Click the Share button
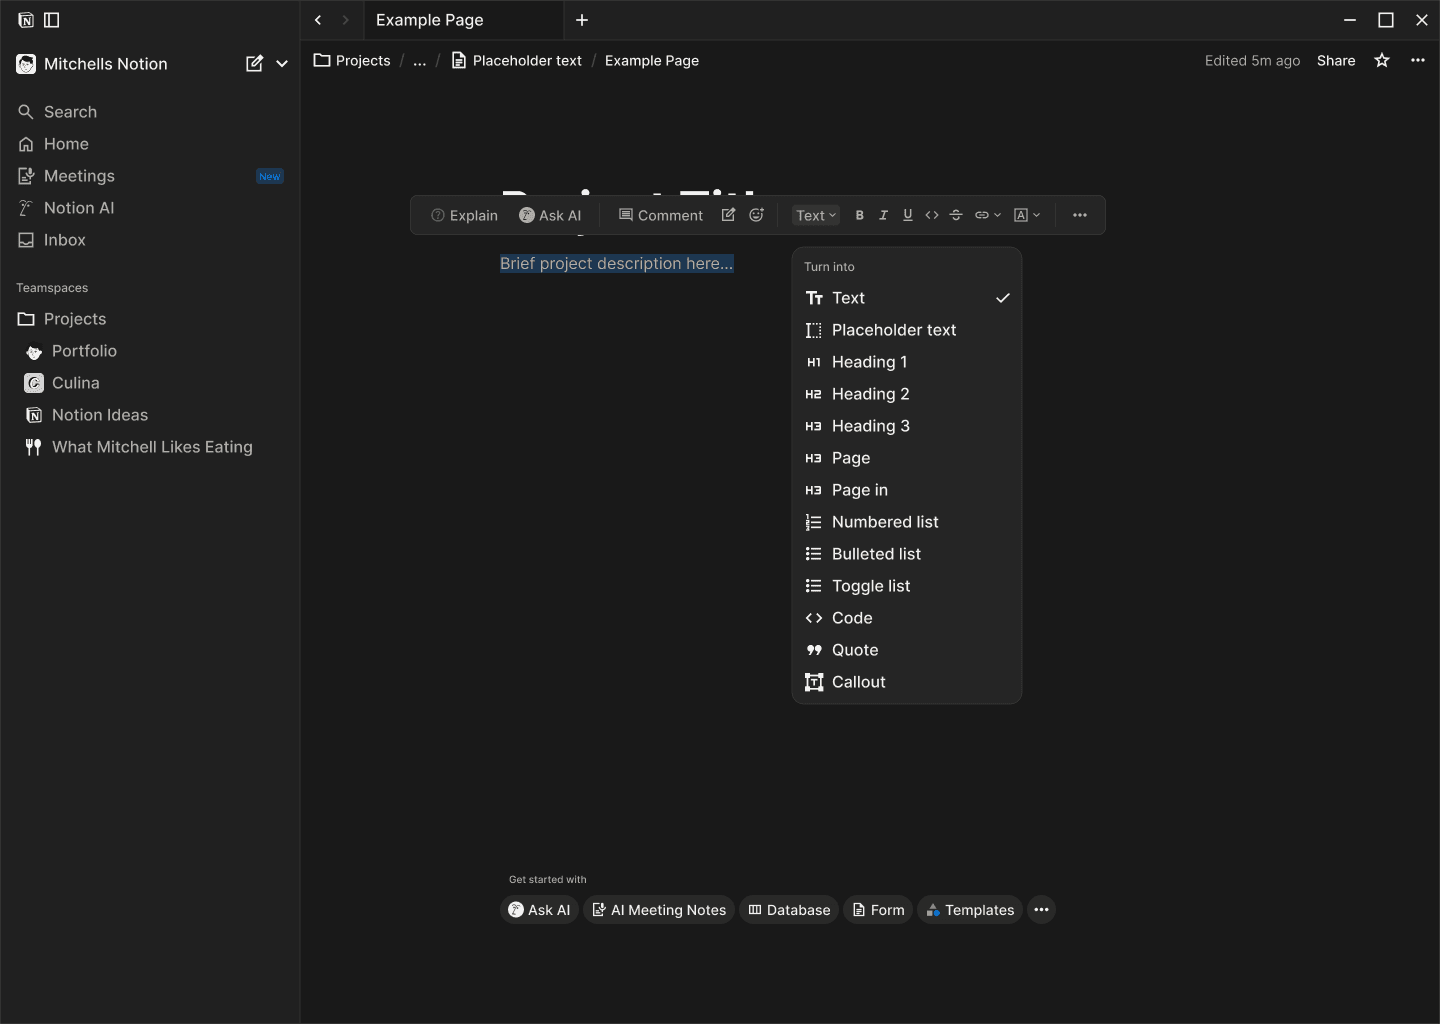 tap(1336, 61)
